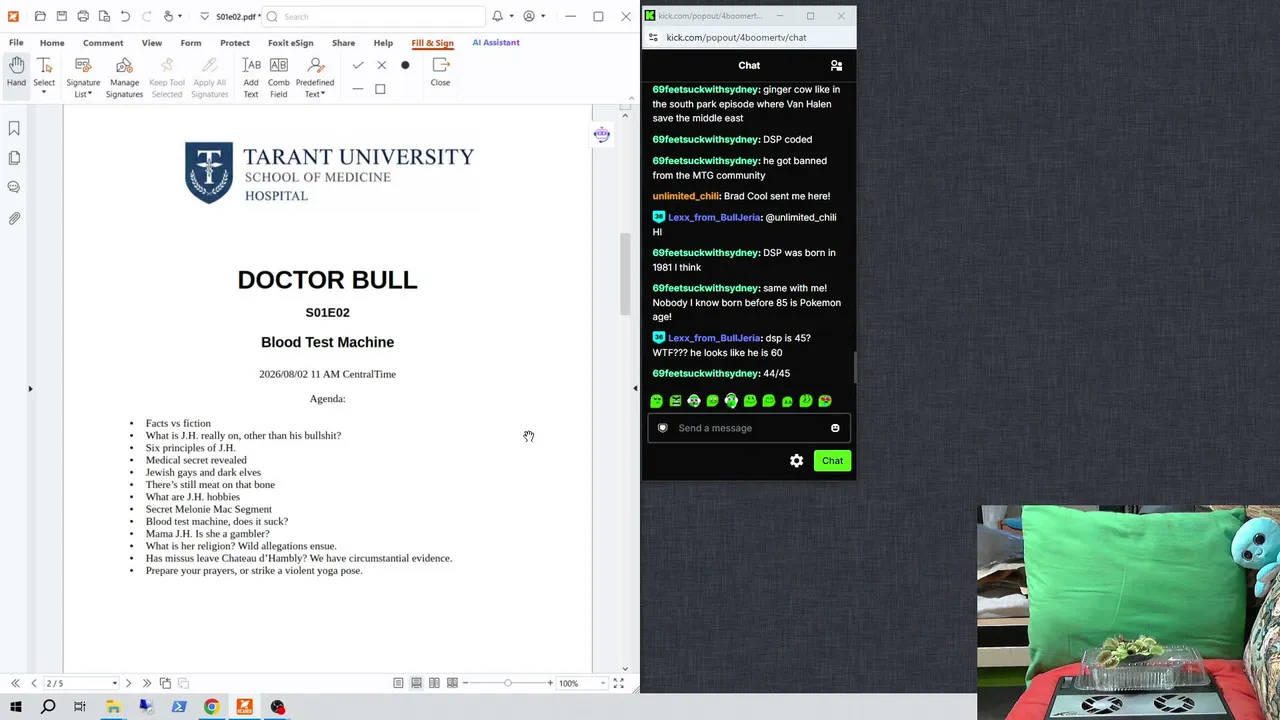Open the View ribbon tab
Image resolution: width=1280 pixels, height=720 pixels.
coord(152,43)
